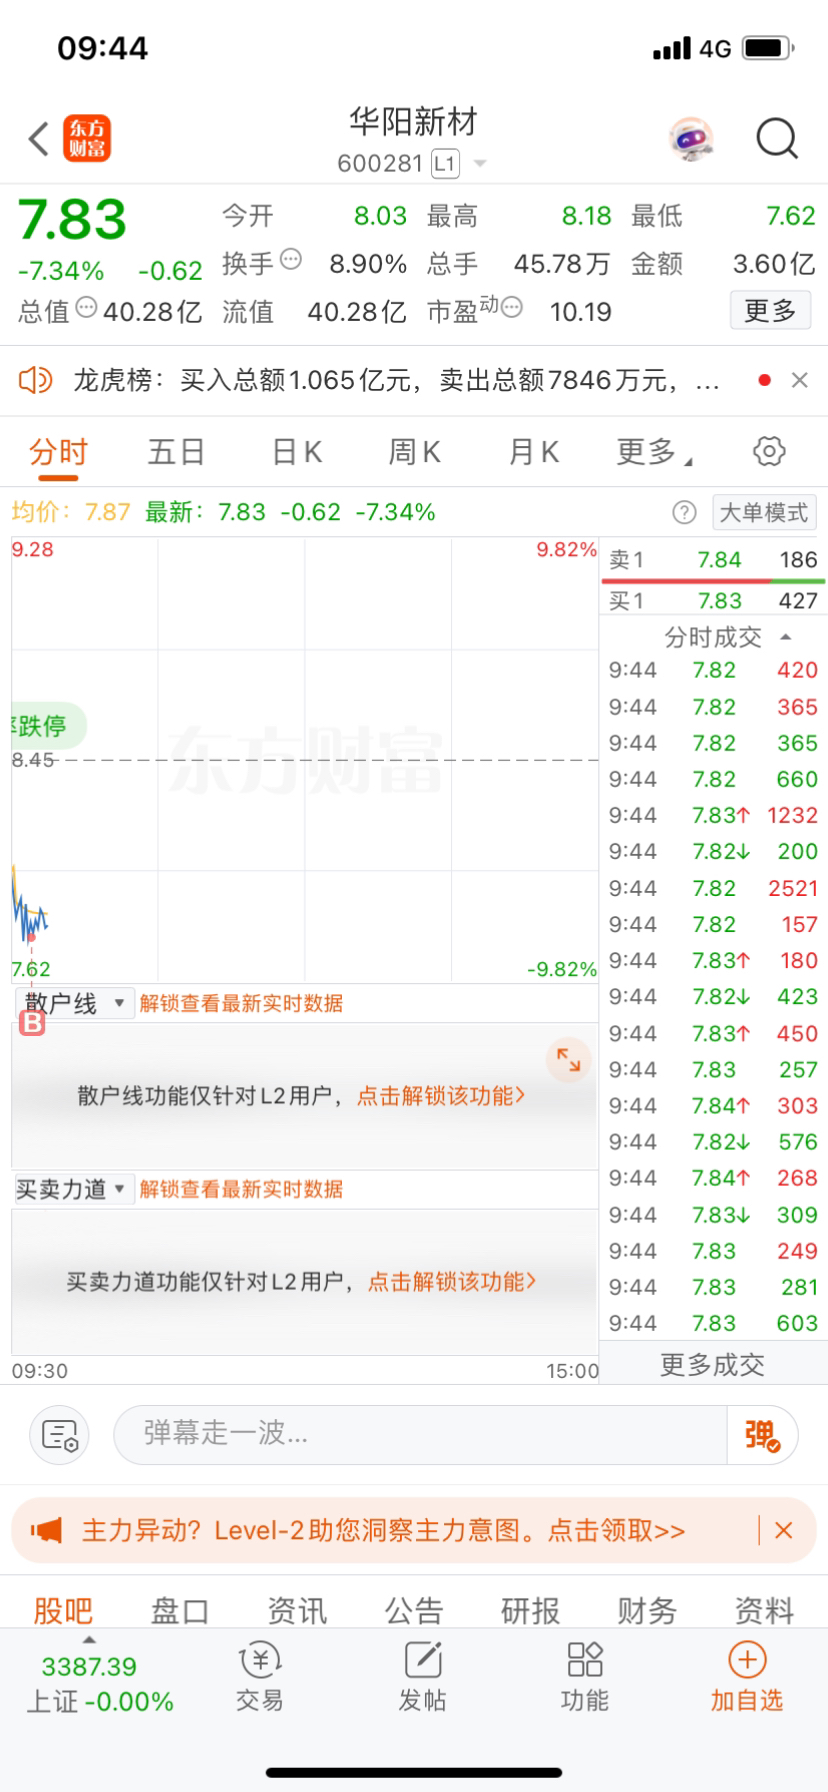
Task: Tap the Level-2 banner megaphone icon
Action: coord(46,1530)
